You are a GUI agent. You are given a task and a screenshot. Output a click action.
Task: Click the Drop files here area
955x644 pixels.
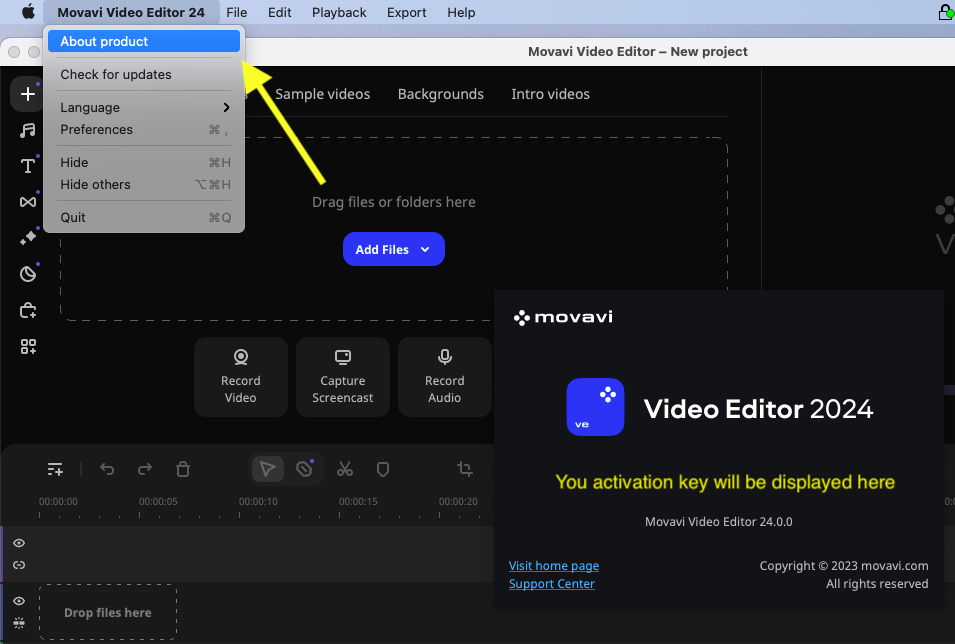108,612
